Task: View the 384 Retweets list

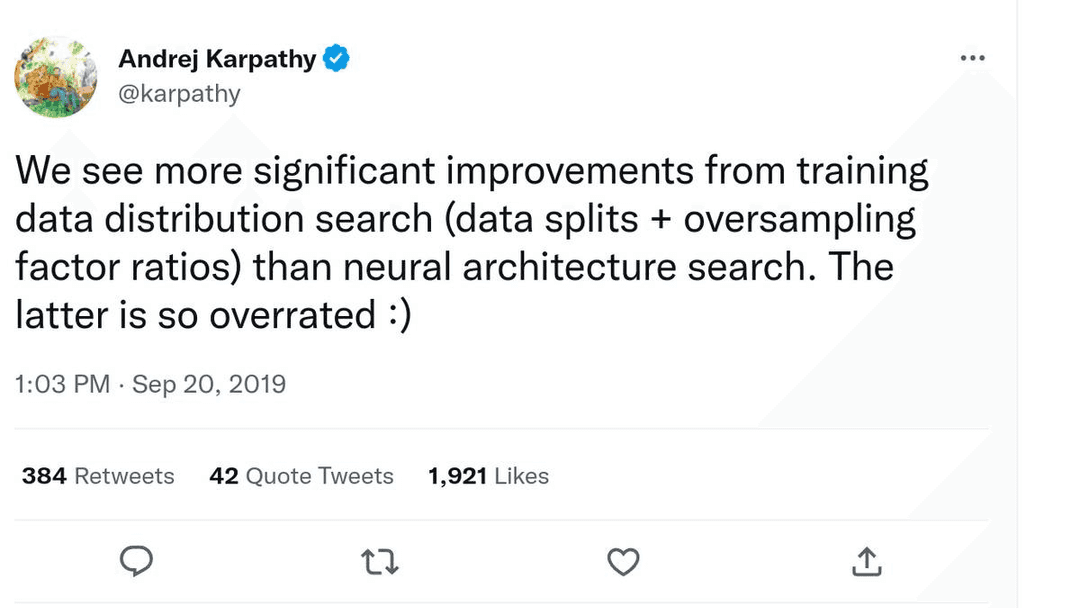Action: coord(98,476)
